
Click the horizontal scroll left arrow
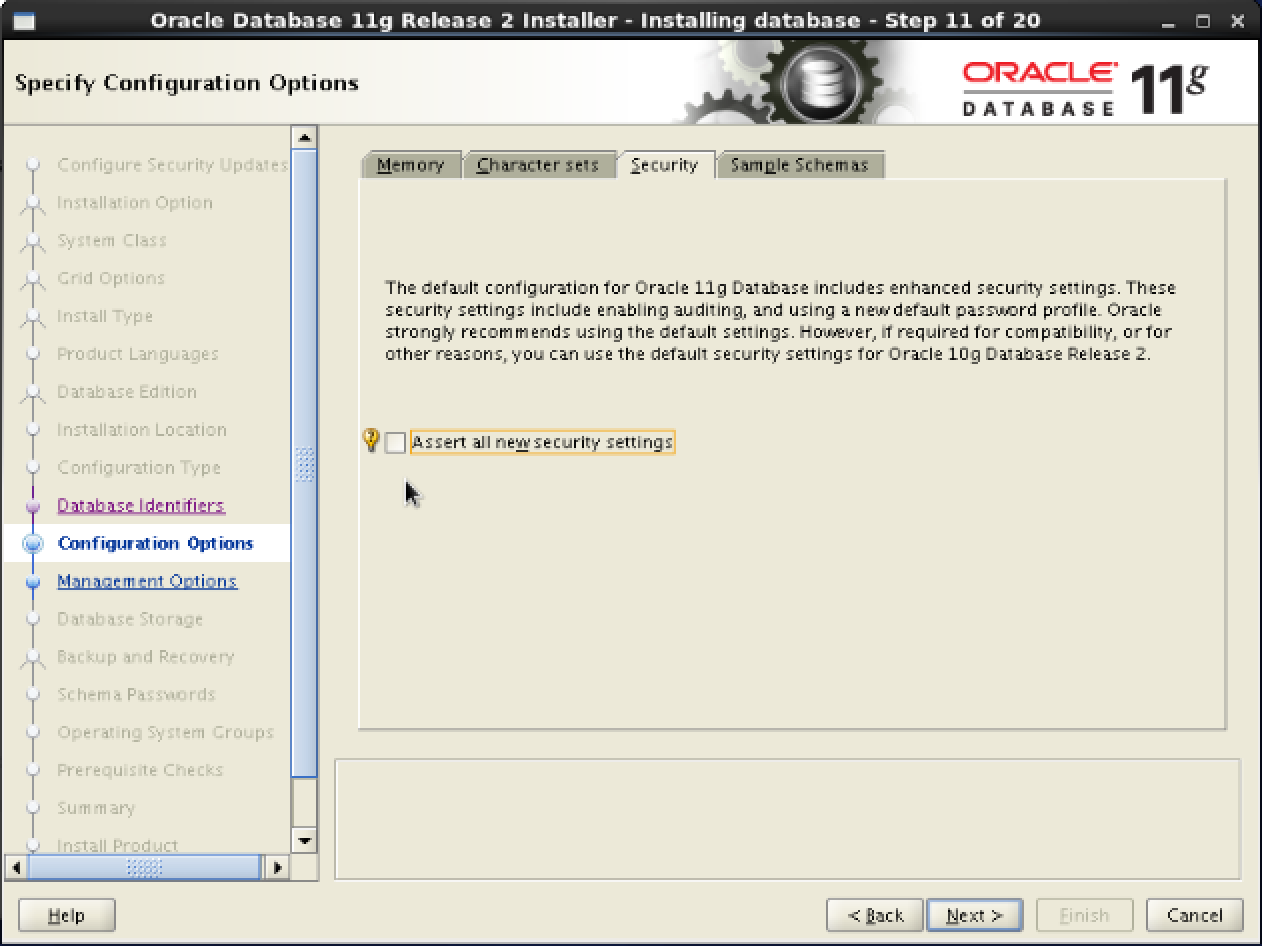click(15, 867)
